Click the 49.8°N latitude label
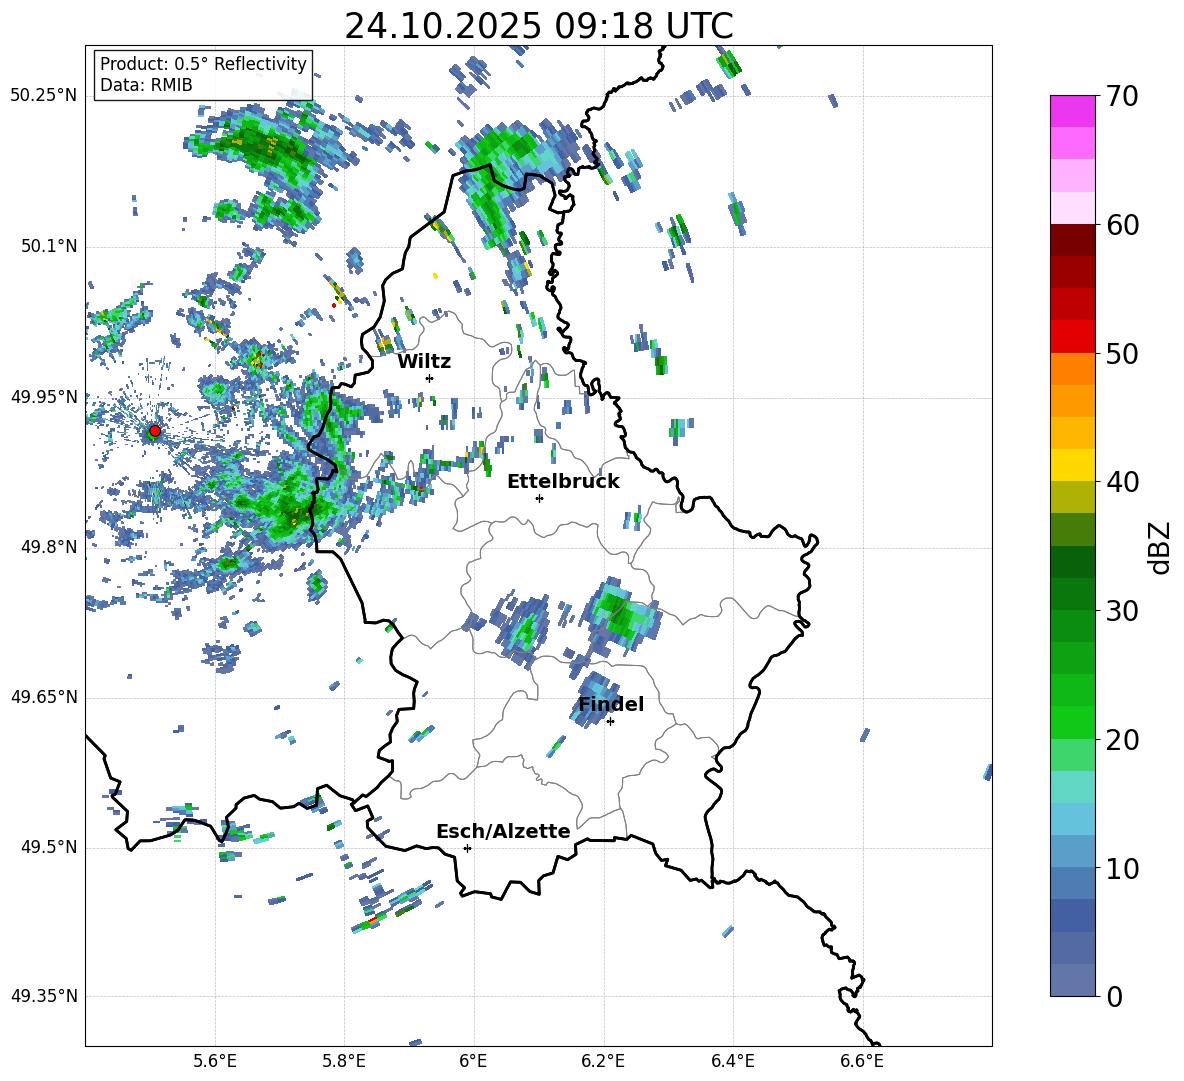 pos(48,547)
